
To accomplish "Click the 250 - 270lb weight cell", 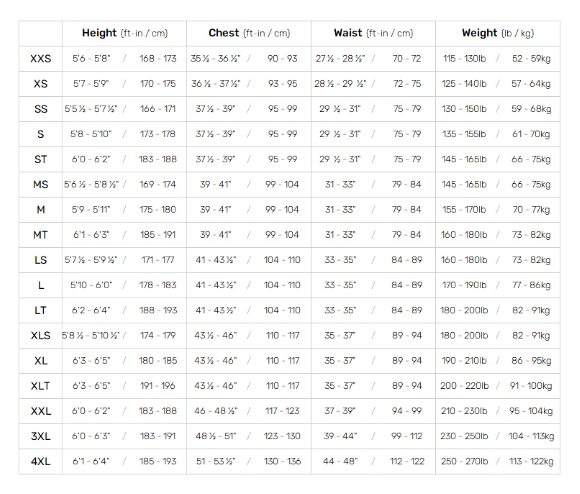I will pos(465,461).
